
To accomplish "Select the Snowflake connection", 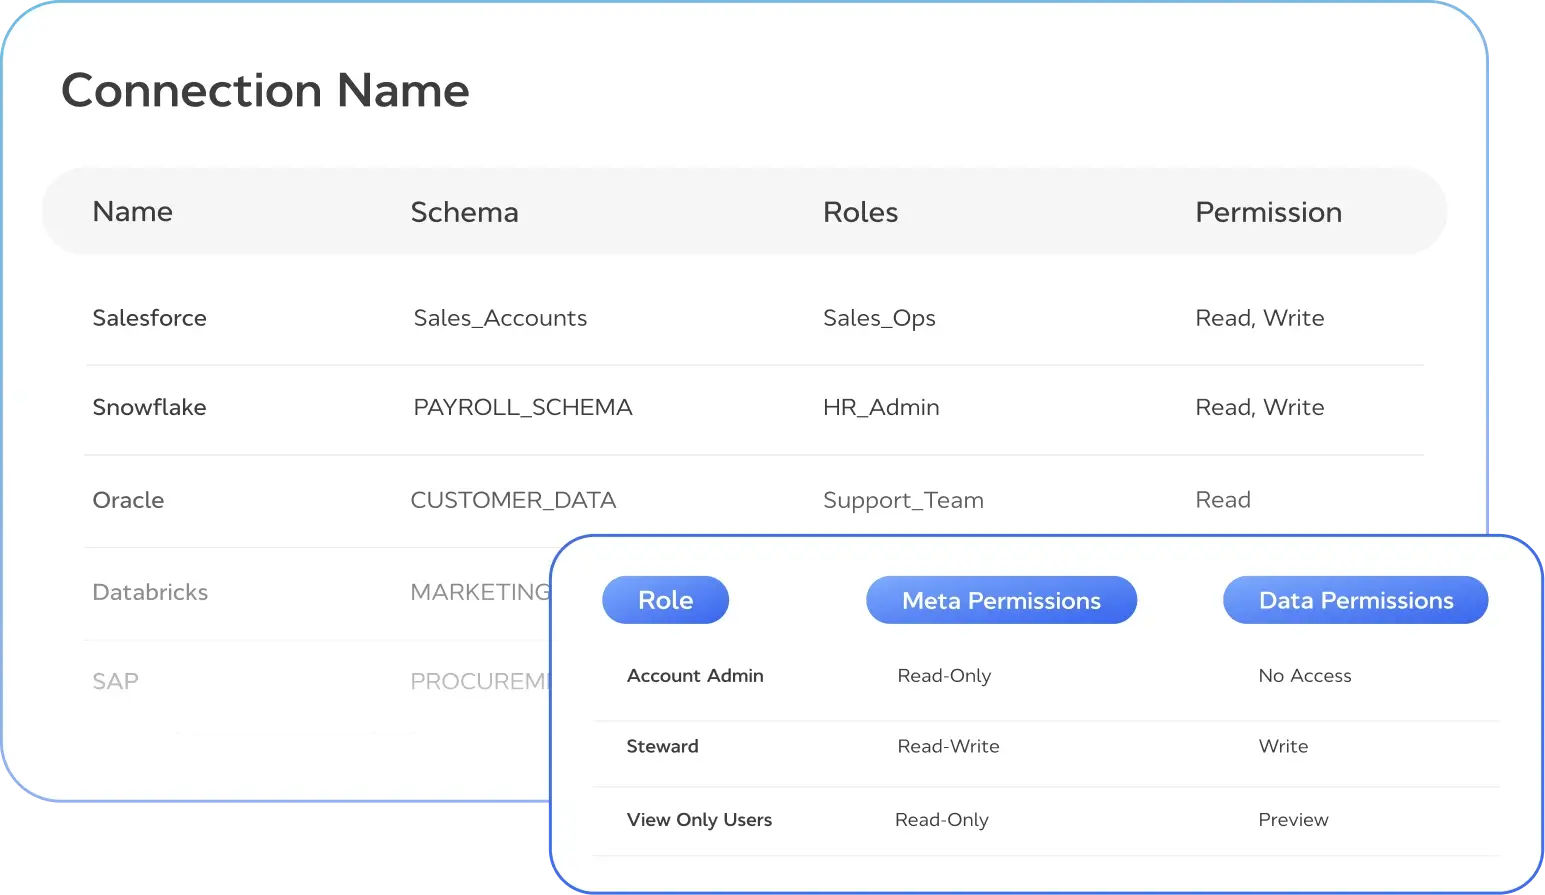I will point(149,407).
